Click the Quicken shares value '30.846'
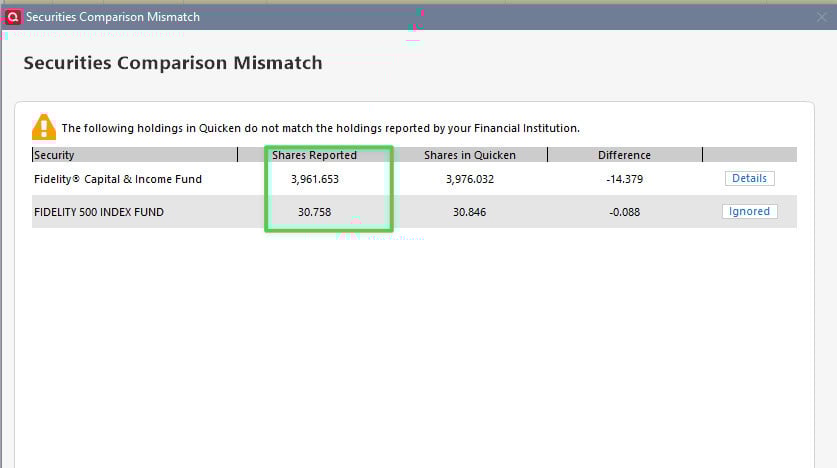837x468 pixels. (x=470, y=212)
